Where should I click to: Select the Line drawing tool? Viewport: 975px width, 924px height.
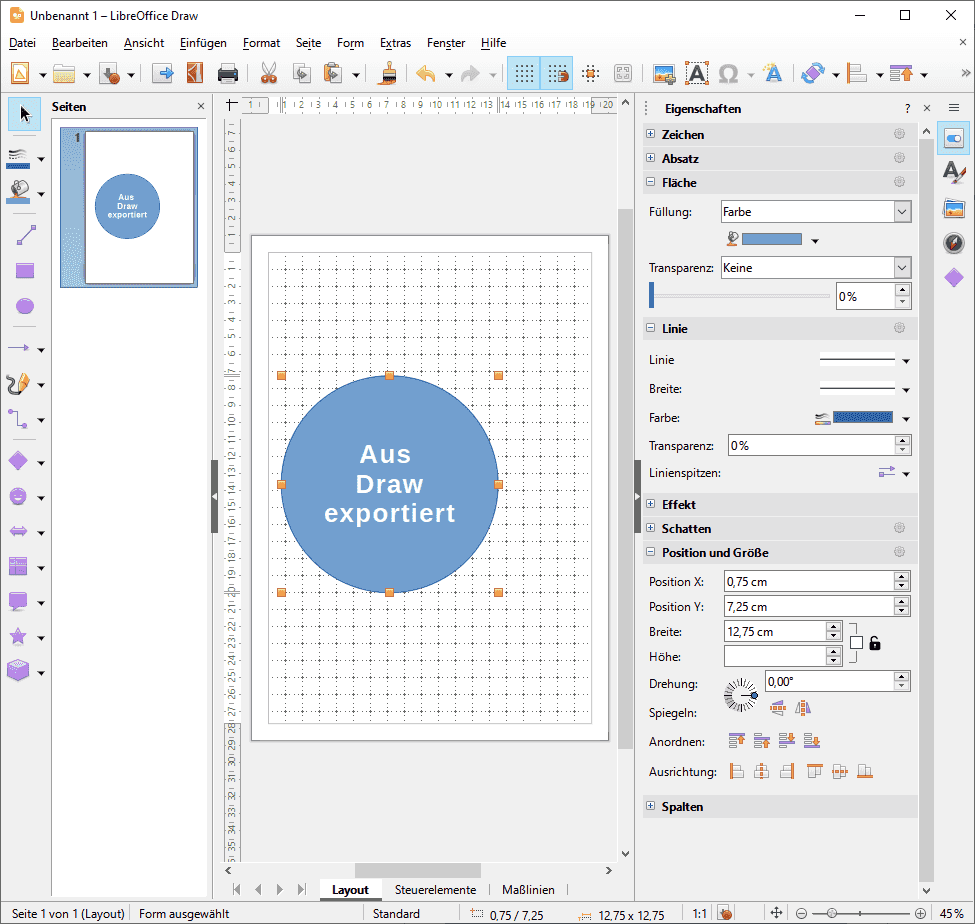point(25,235)
